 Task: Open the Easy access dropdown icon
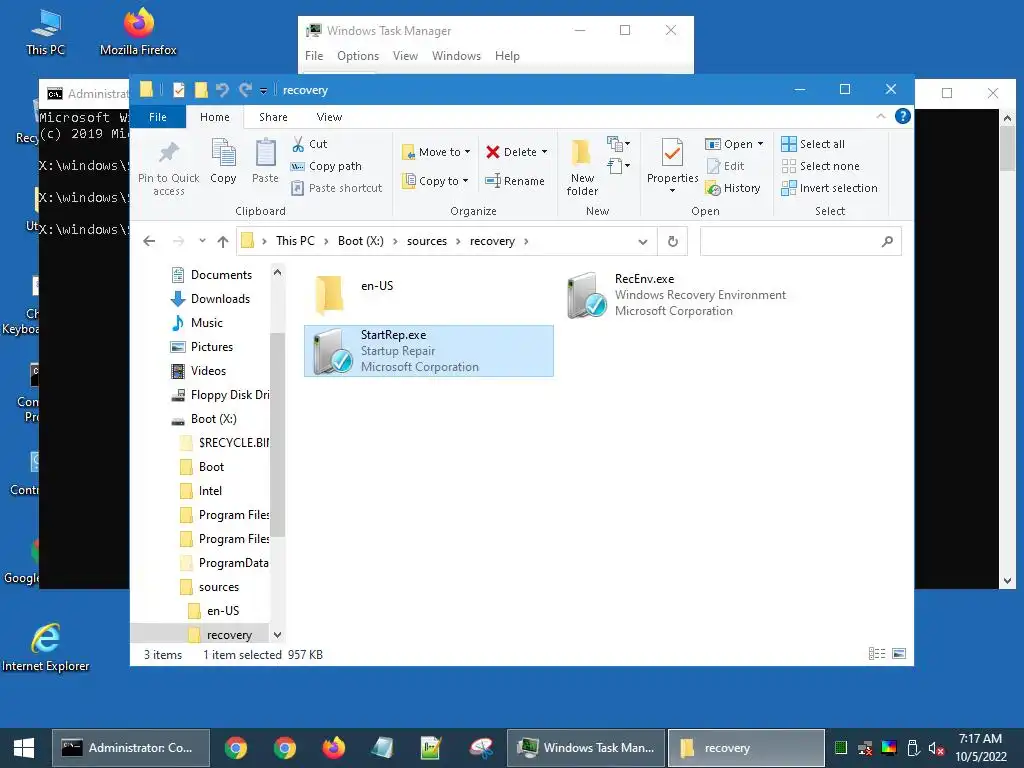click(x=618, y=166)
